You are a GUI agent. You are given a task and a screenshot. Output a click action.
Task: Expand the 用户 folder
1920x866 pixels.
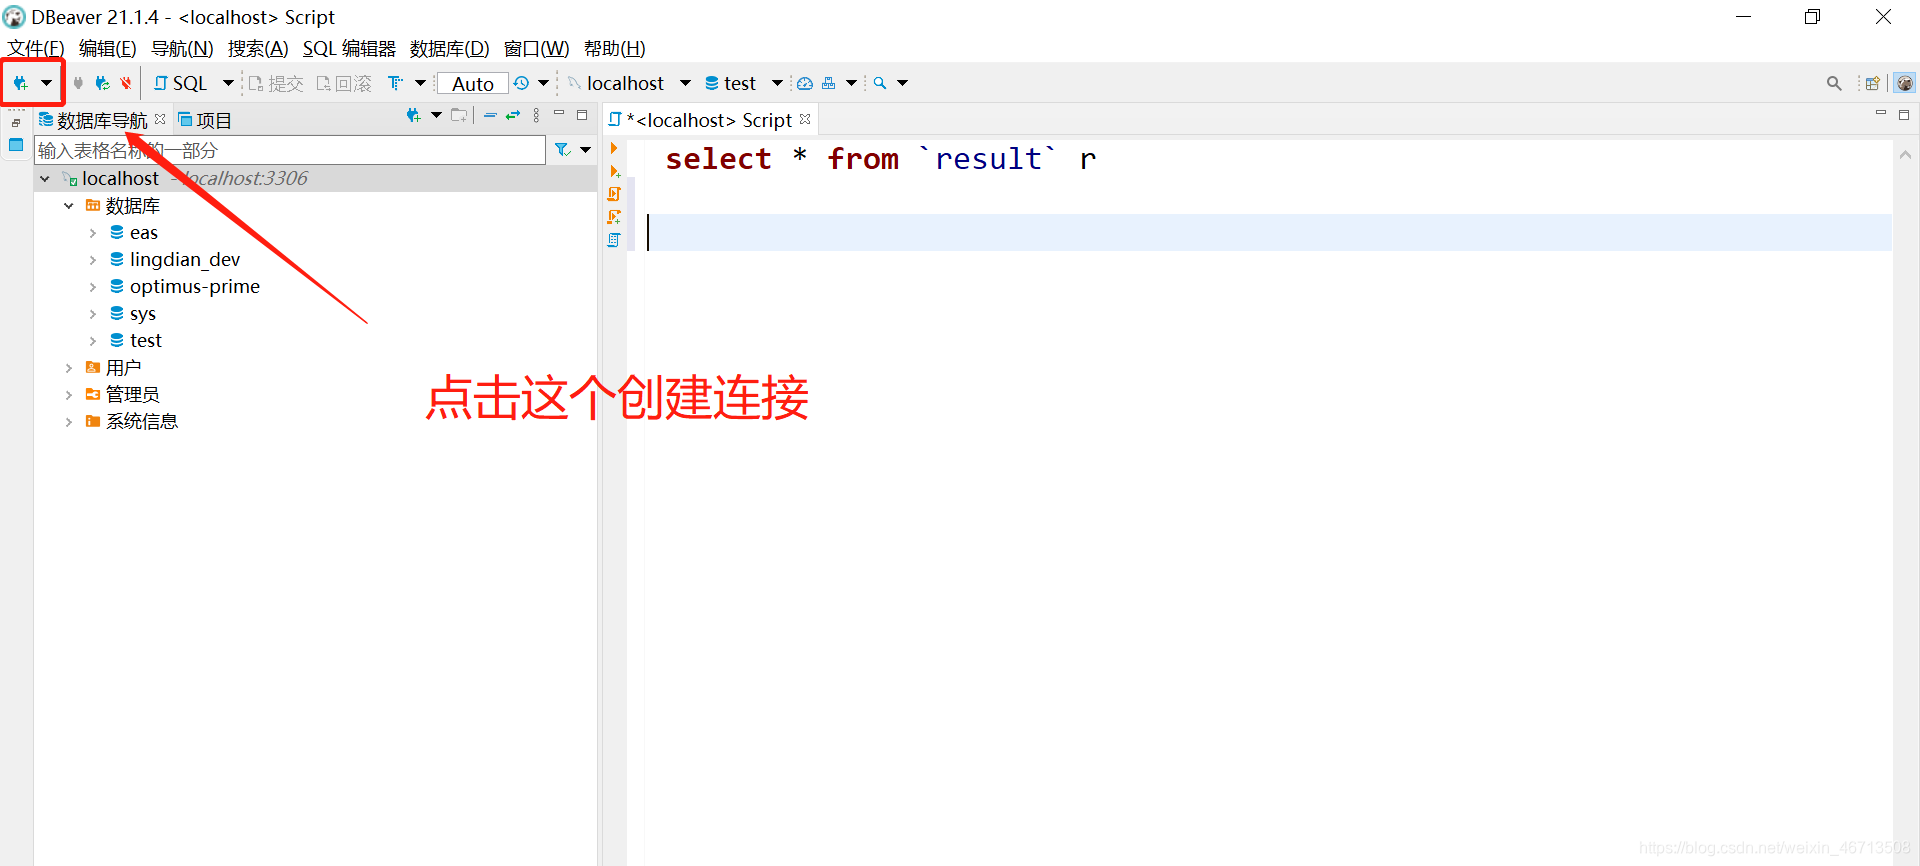(69, 368)
